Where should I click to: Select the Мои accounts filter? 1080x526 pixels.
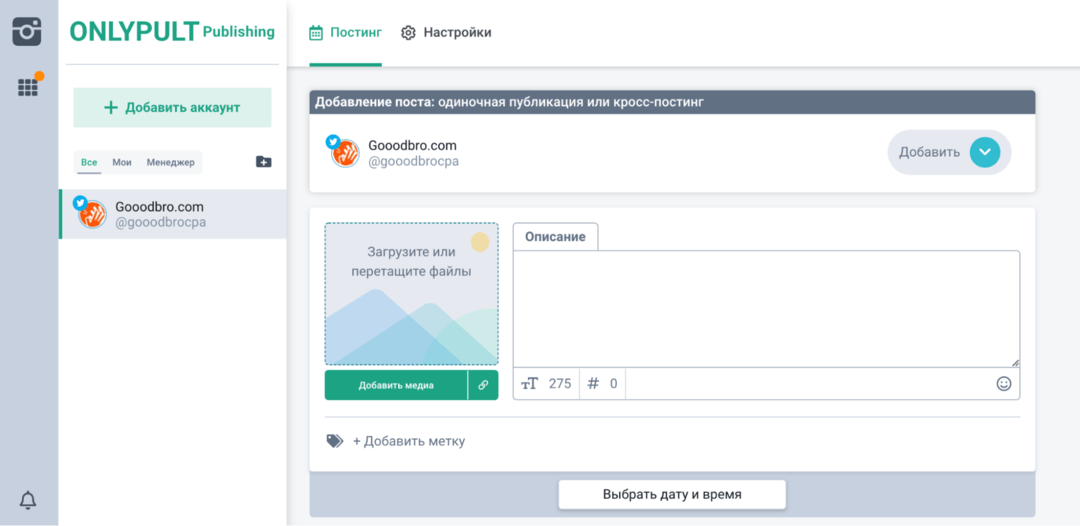(122, 162)
